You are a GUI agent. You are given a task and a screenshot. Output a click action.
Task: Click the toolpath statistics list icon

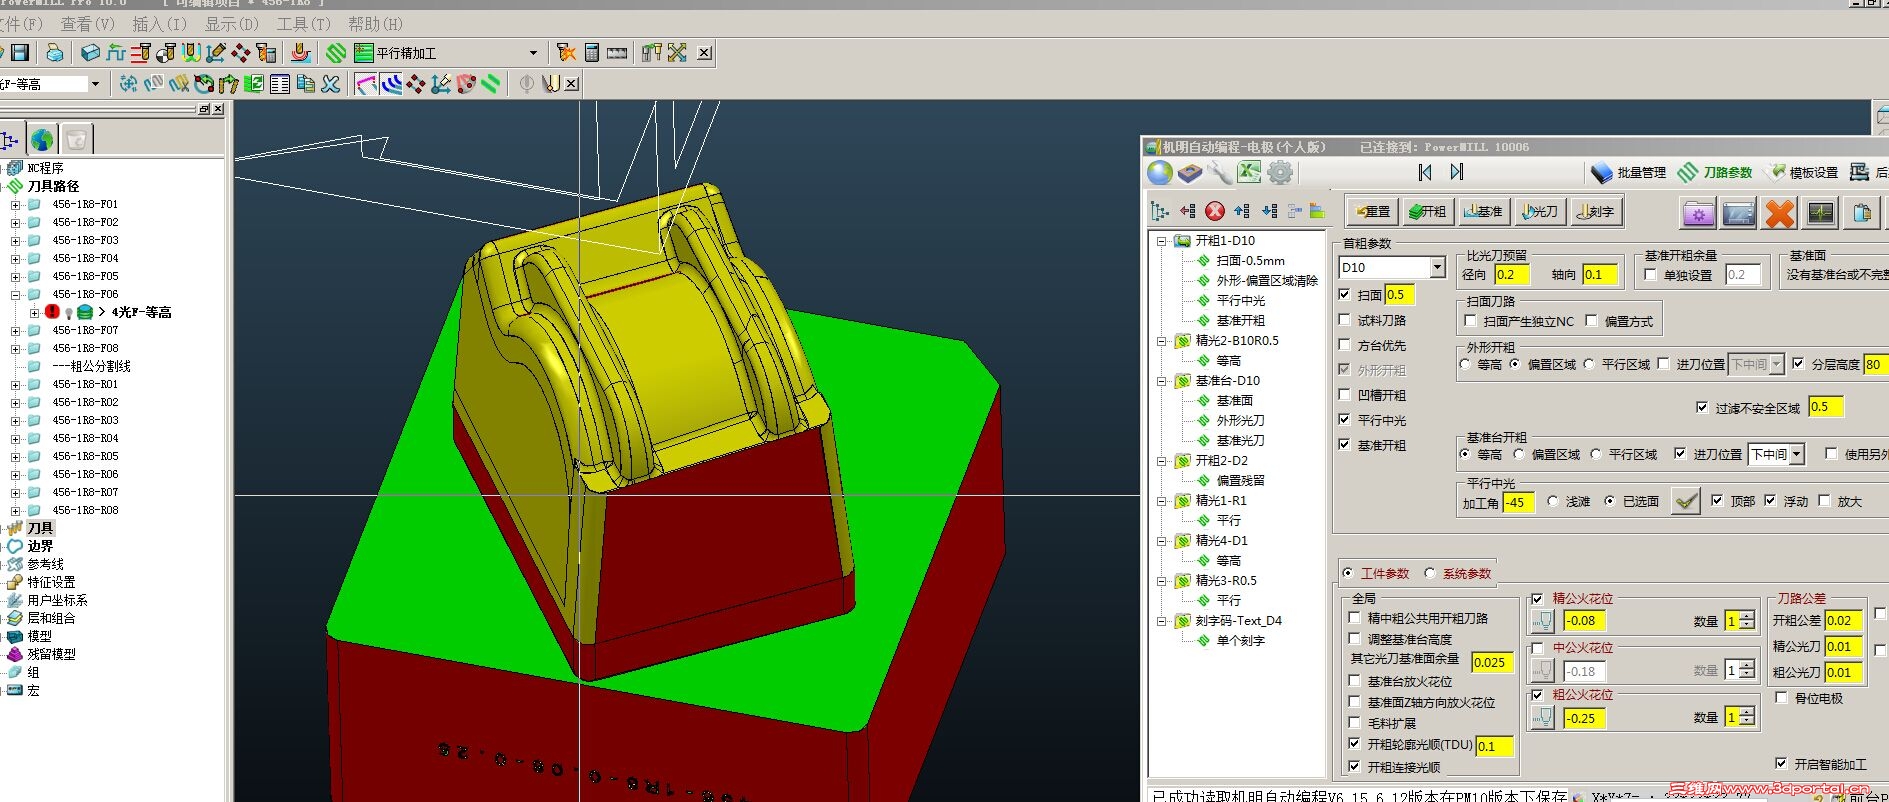[280, 84]
